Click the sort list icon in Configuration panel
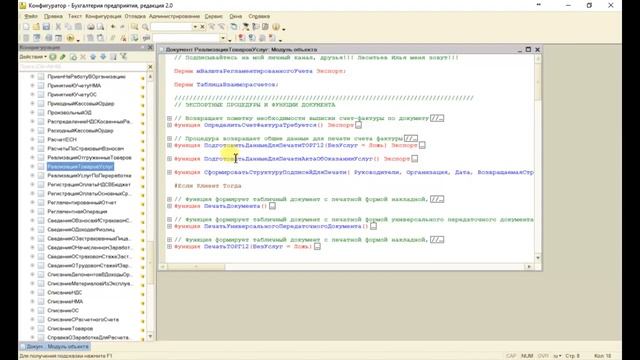This screenshot has height=360, width=640. click(113, 57)
